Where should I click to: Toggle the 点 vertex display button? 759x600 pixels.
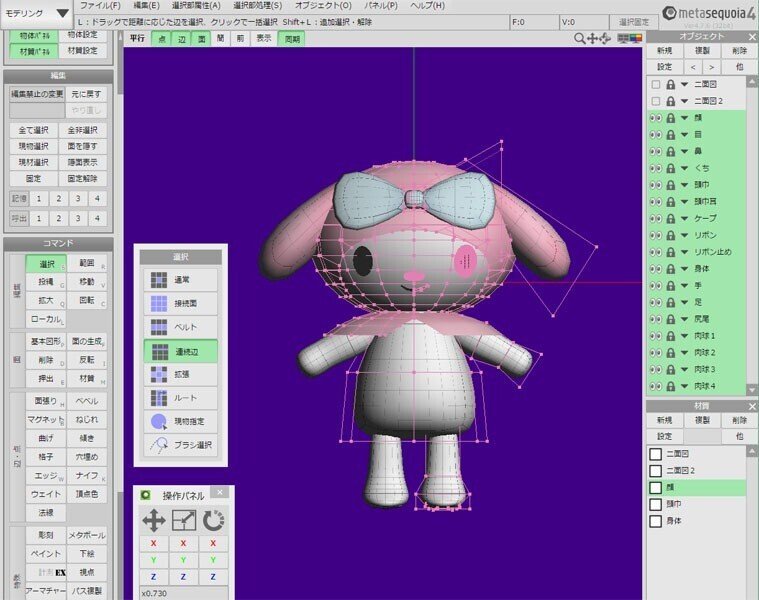[x=162, y=39]
